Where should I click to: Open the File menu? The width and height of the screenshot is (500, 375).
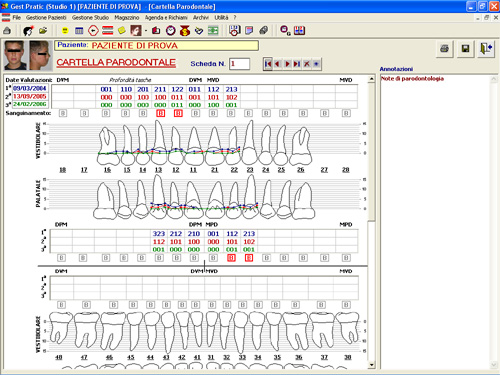(x=17, y=17)
